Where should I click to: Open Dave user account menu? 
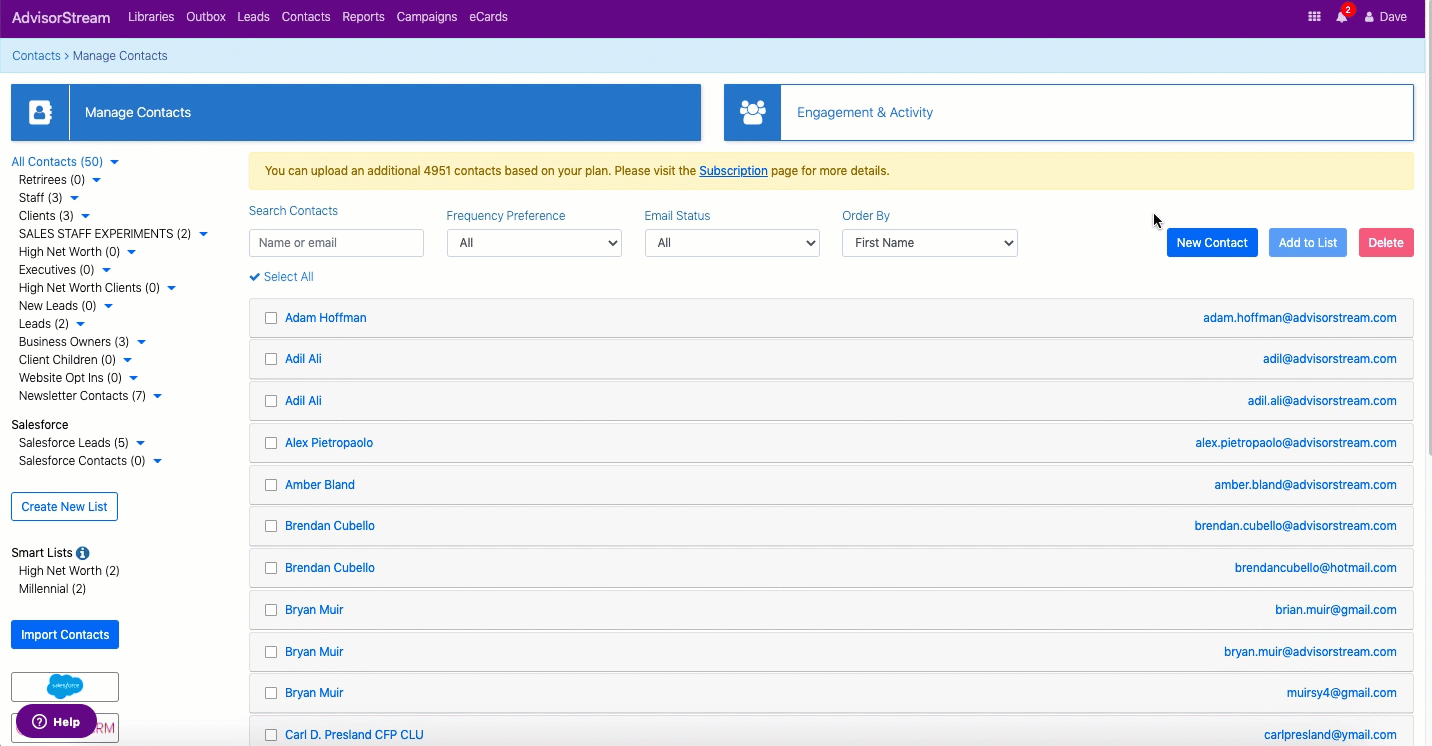pyautogui.click(x=1386, y=17)
